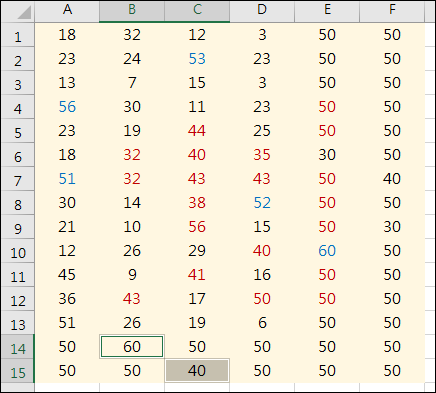Click cell F9 containing 30
Image resolution: width=436 pixels, height=393 pixels.
click(x=392, y=227)
